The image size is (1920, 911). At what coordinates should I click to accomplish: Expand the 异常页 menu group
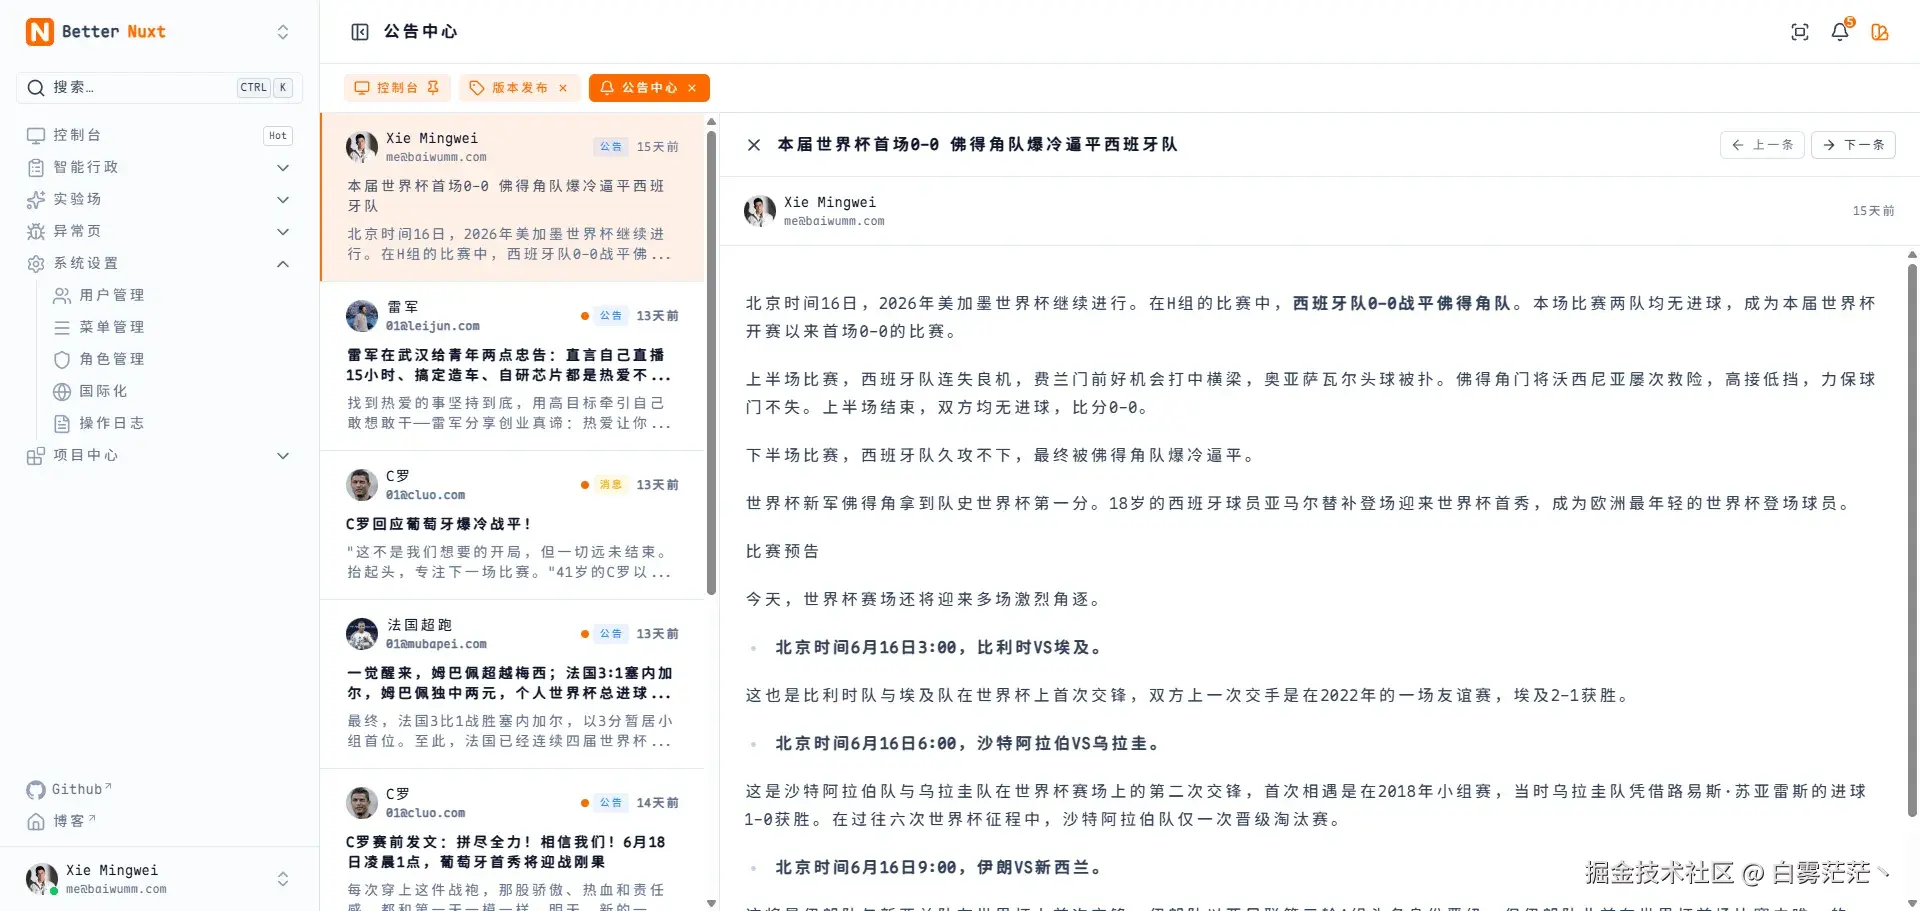(160, 231)
